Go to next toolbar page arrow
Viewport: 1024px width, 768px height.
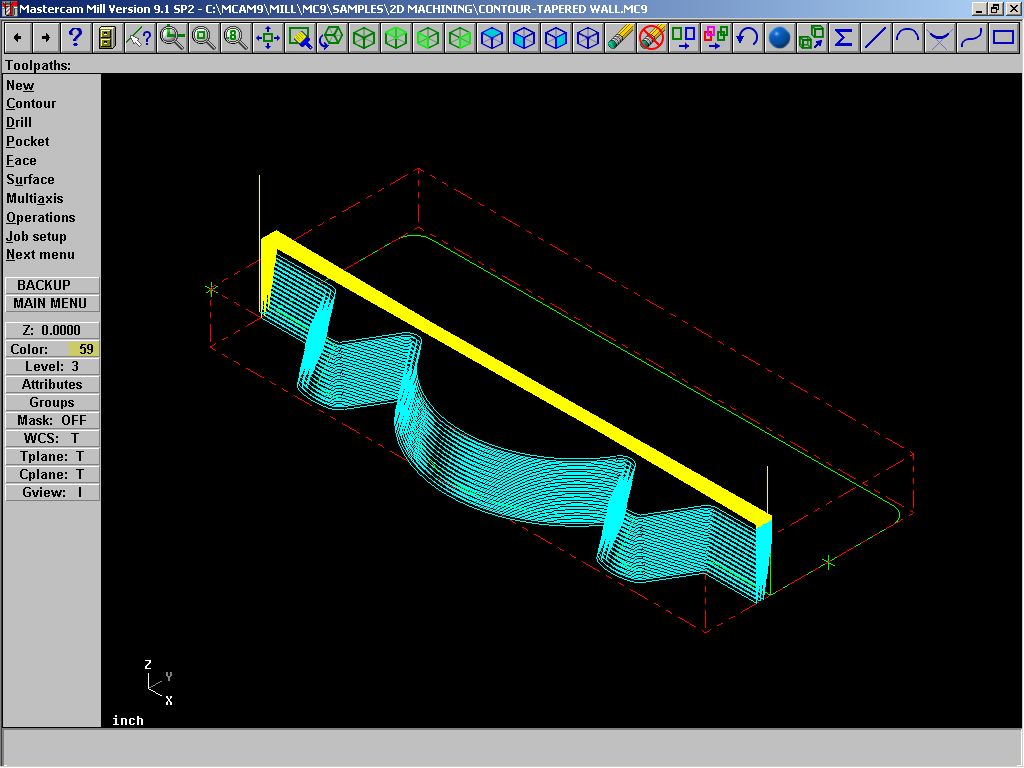[x=46, y=38]
